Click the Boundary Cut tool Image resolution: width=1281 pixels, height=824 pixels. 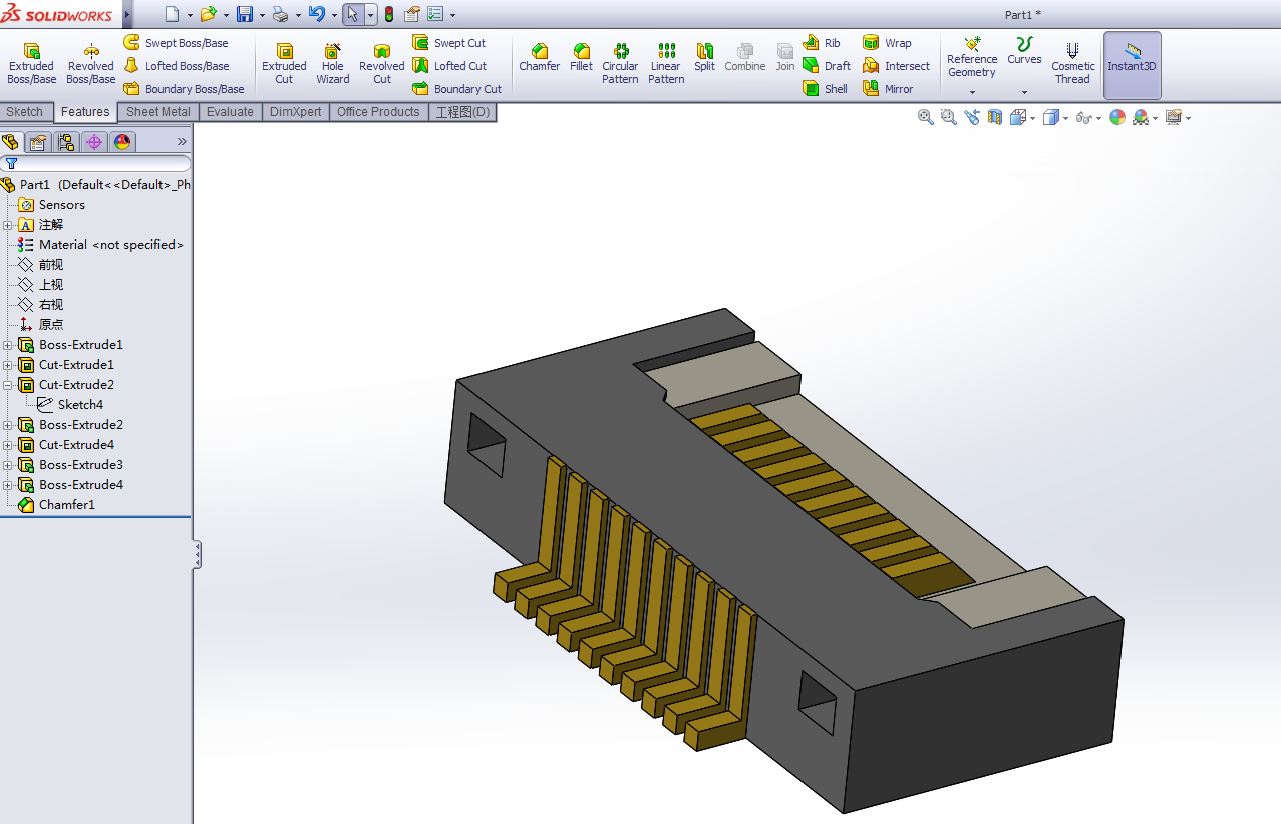(x=457, y=89)
